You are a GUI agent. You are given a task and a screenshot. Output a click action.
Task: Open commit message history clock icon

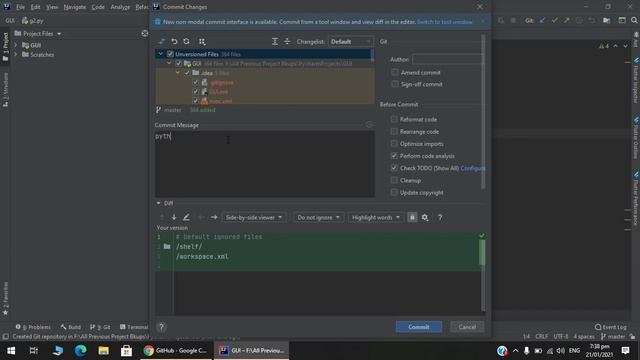(369, 125)
